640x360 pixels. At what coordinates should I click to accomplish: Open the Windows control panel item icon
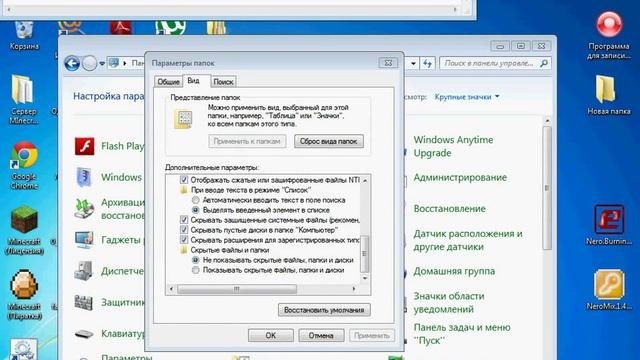point(84,177)
